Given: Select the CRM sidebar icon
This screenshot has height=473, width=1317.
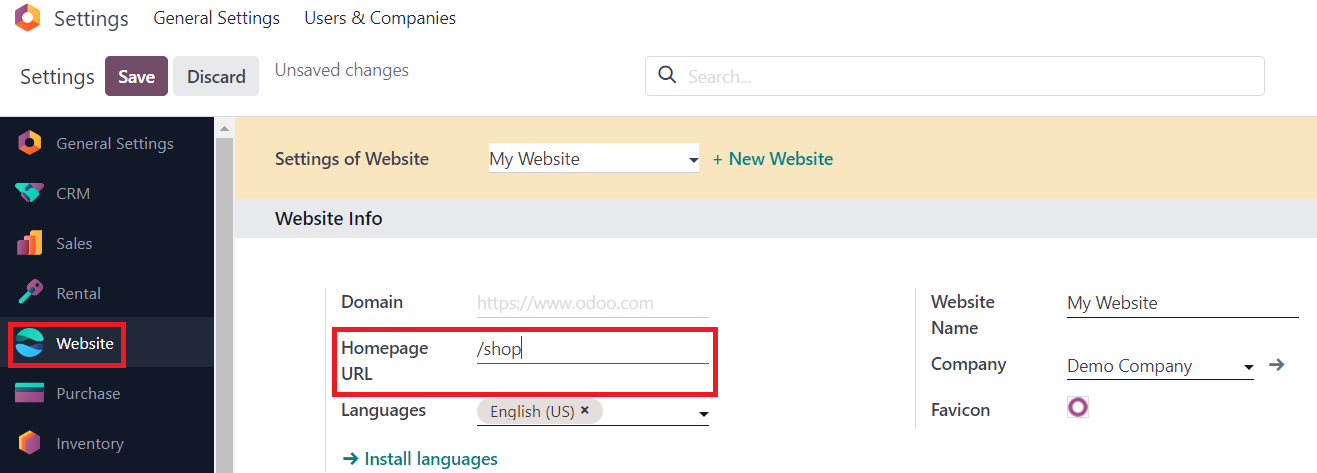Looking at the screenshot, I should pos(29,193).
